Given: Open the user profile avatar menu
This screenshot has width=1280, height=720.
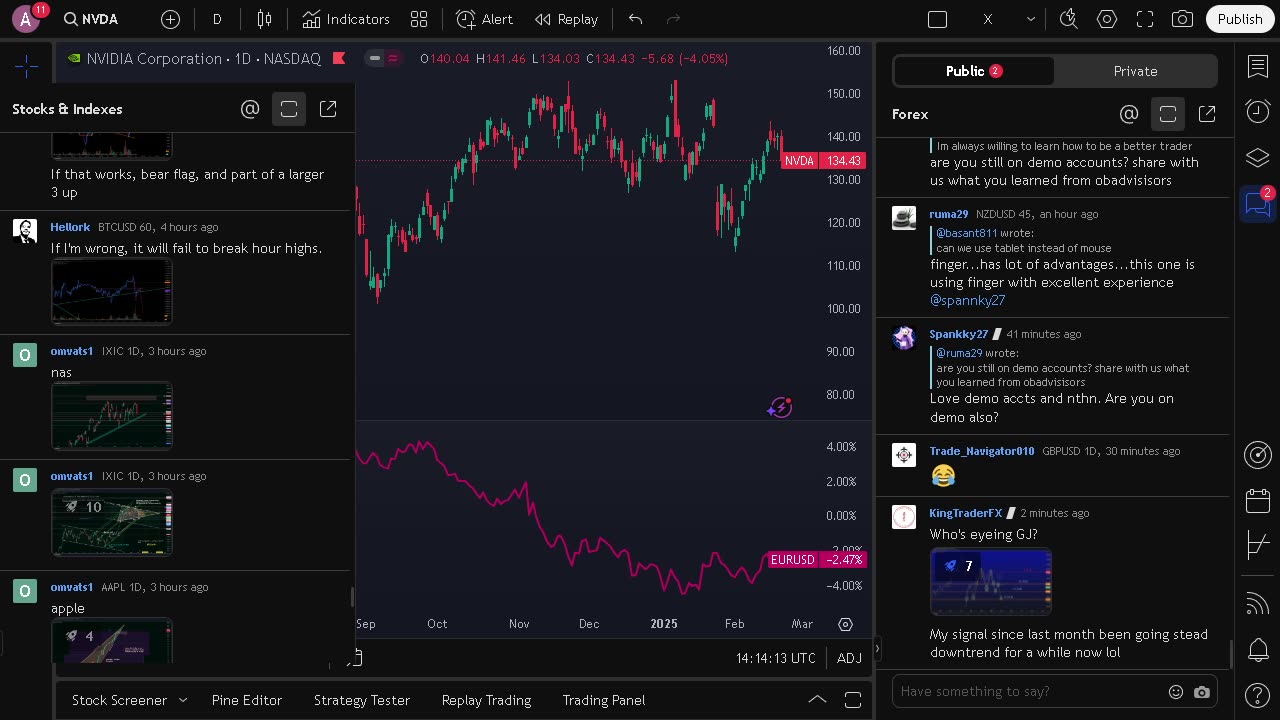Looking at the screenshot, I should [x=26, y=19].
